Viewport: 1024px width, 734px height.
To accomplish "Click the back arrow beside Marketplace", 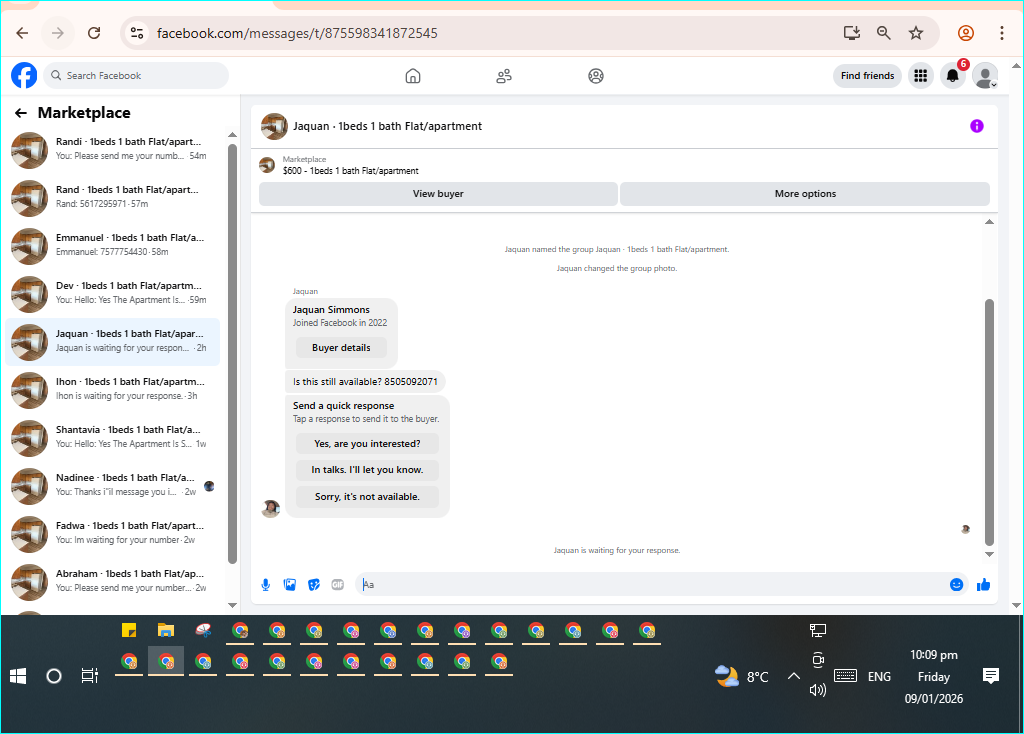I will pos(21,113).
